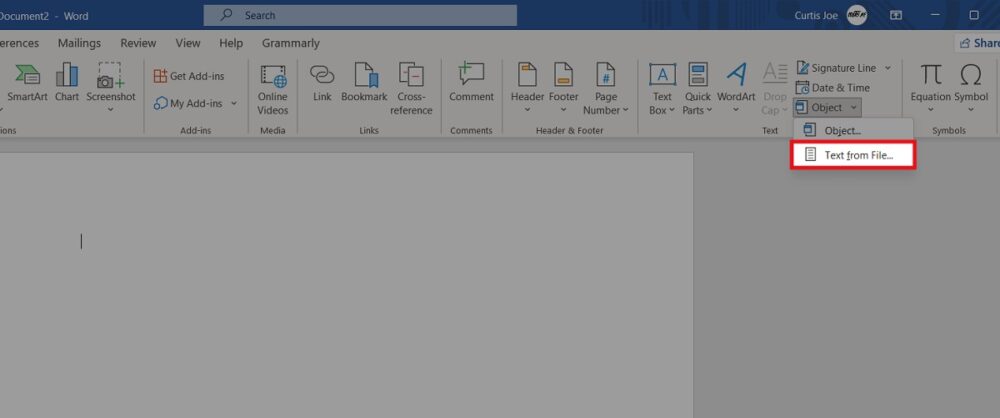1000x418 pixels.
Task: Open the View tab
Action: coord(188,43)
